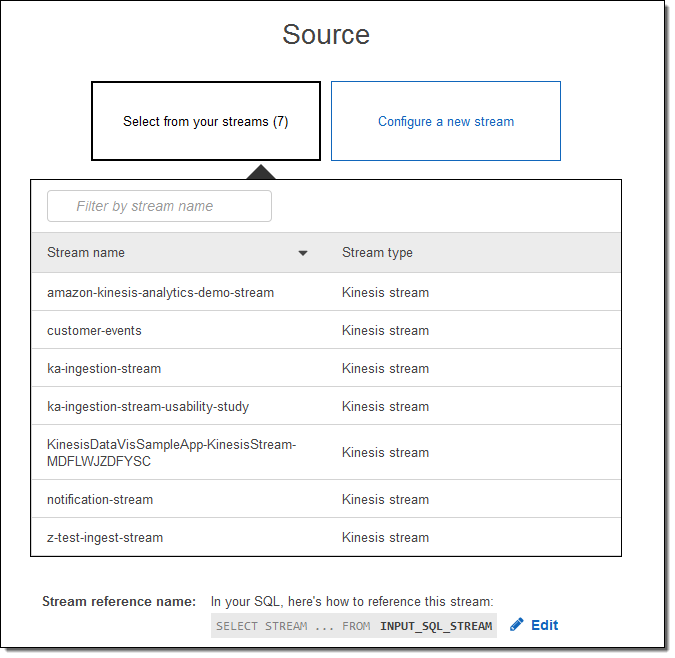Choose the notification-stream row
675x658 pixels.
[100, 500]
